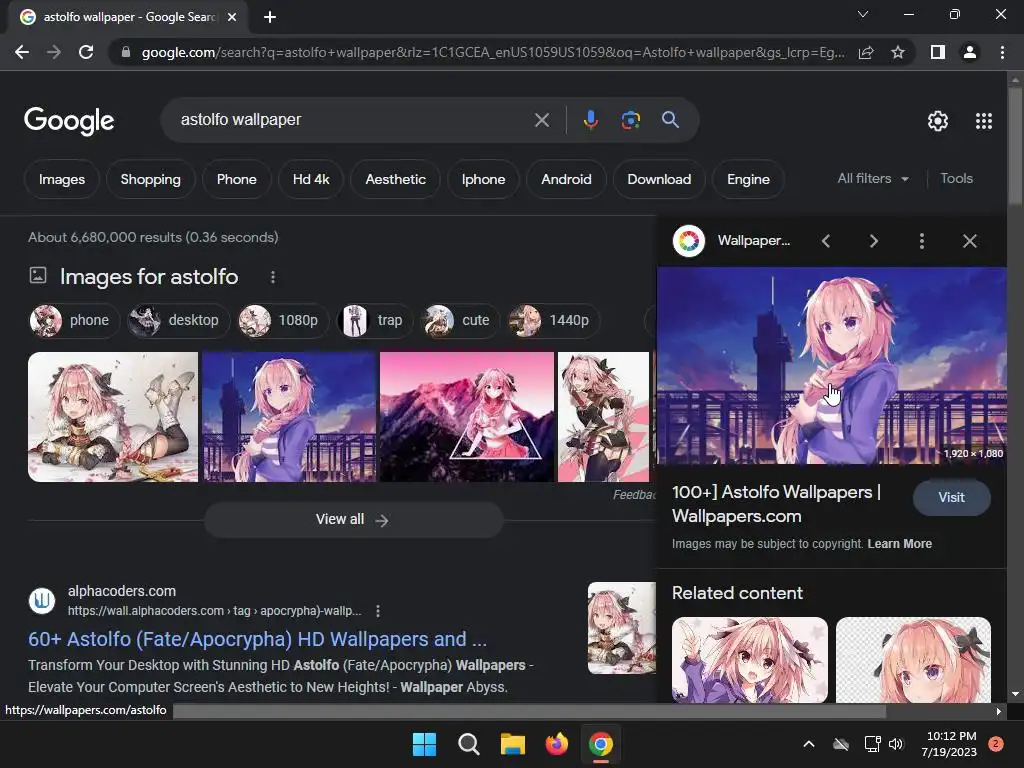The width and height of the screenshot is (1024, 768).
Task: Reload the page with the refresh icon
Action: [86, 52]
